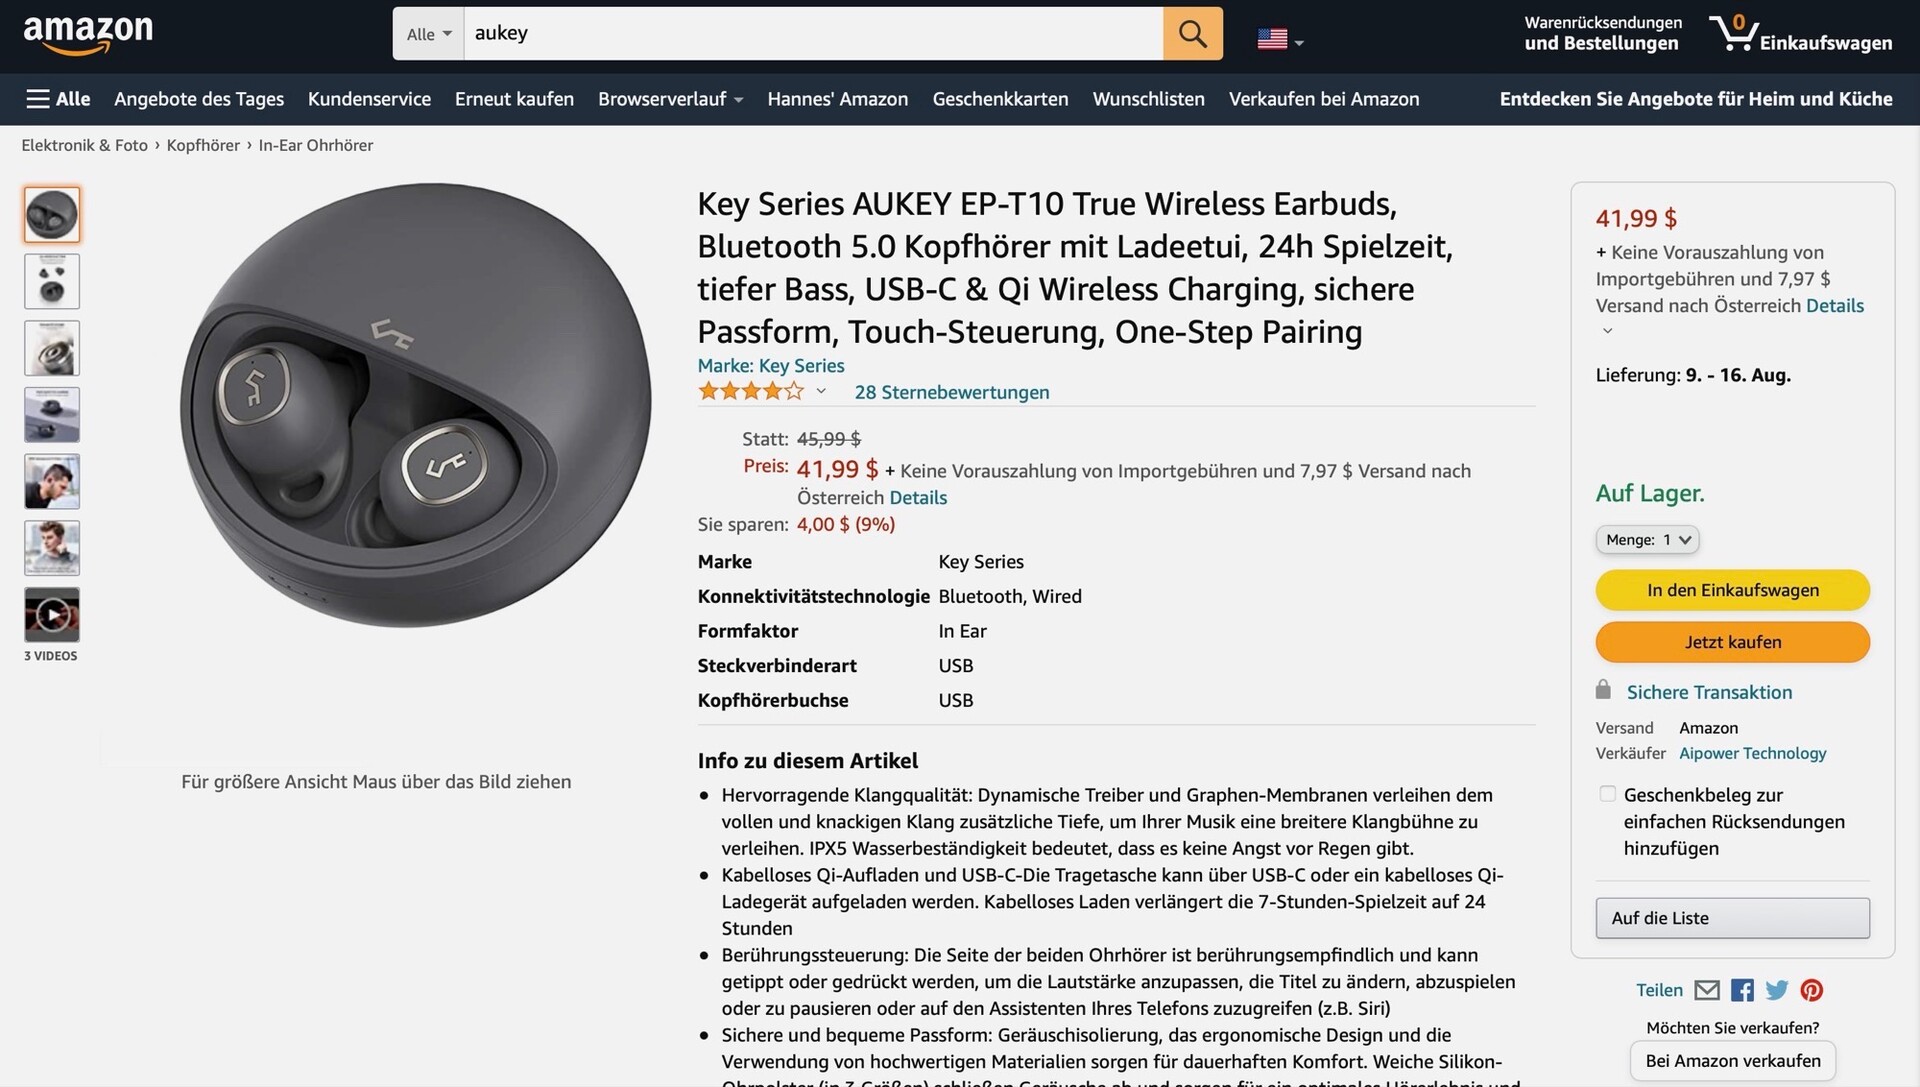Click the orange search magnifier button
The width and height of the screenshot is (1920, 1087).
(1192, 33)
